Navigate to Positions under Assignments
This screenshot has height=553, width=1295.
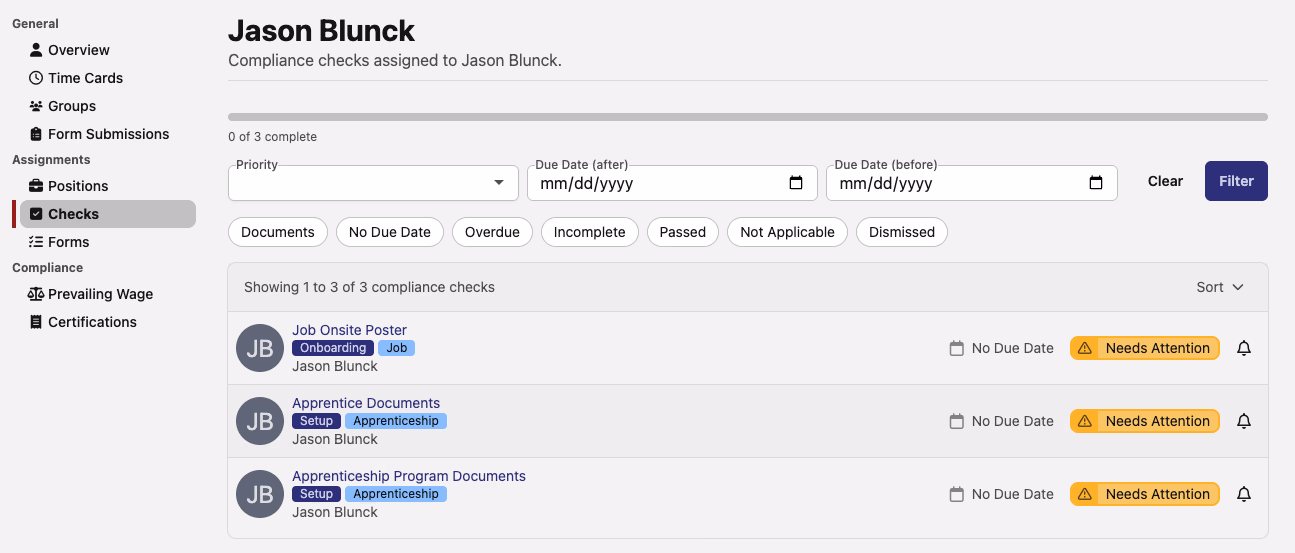click(106, 186)
